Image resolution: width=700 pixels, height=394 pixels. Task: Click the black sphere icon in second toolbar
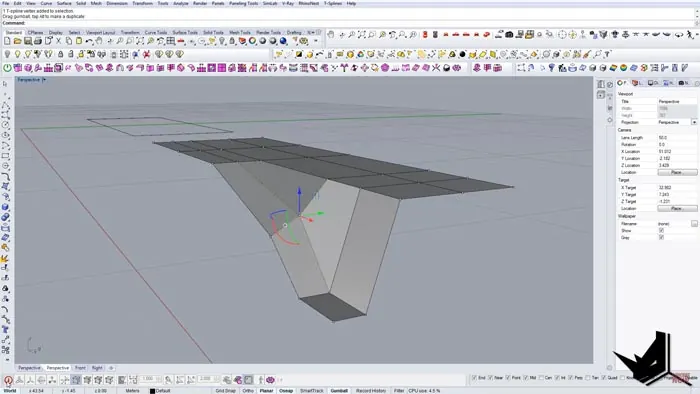462,54
